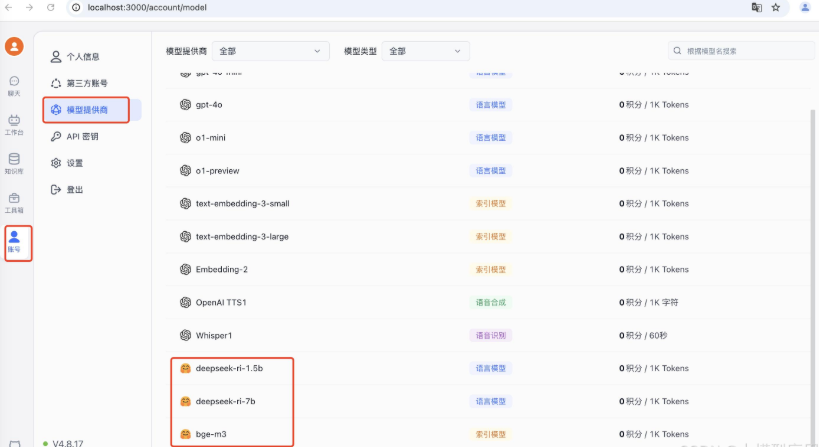Image resolution: width=819 pixels, height=447 pixels.
Task: Click emoji icon beside deepseek-ri-1.5b
Action: 185,368
